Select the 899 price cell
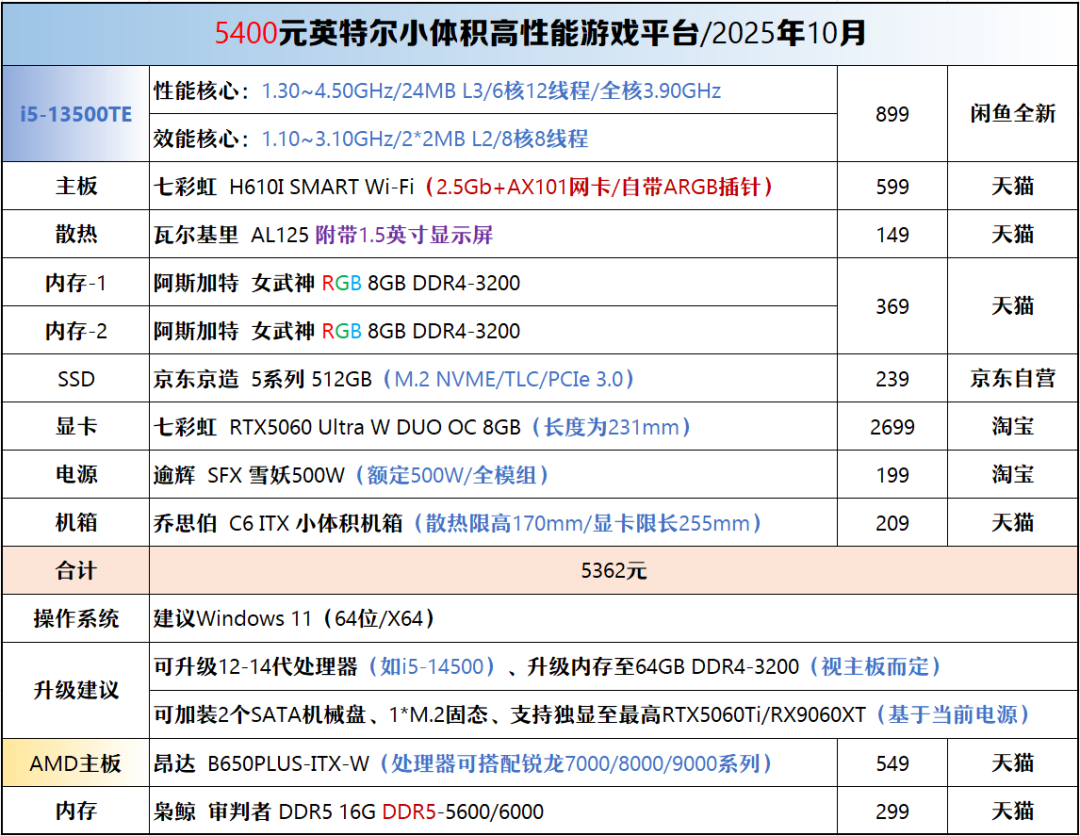This screenshot has height=836, width=1080. point(892,114)
